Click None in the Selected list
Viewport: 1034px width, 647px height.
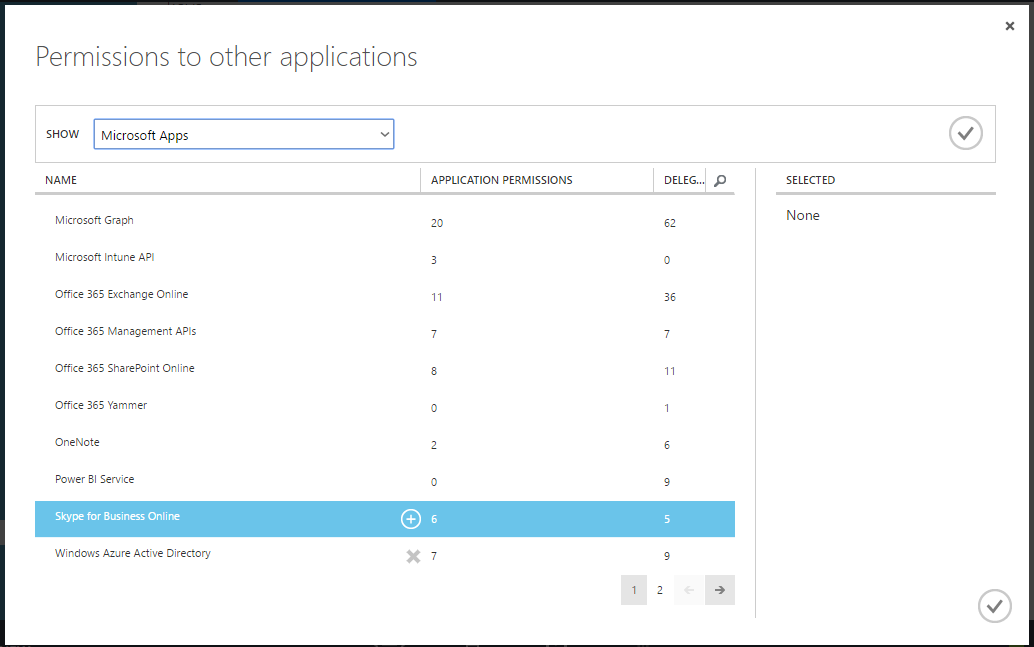(803, 215)
